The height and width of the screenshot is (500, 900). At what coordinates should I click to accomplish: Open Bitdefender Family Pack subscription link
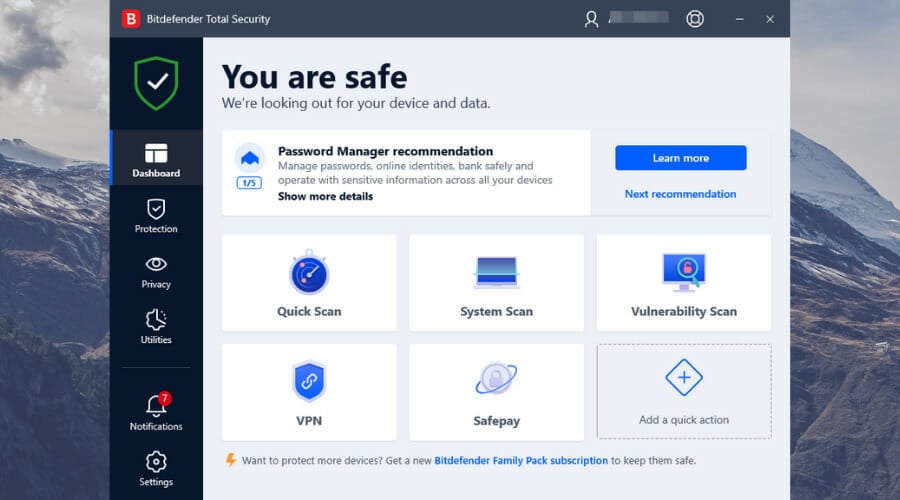click(x=521, y=460)
